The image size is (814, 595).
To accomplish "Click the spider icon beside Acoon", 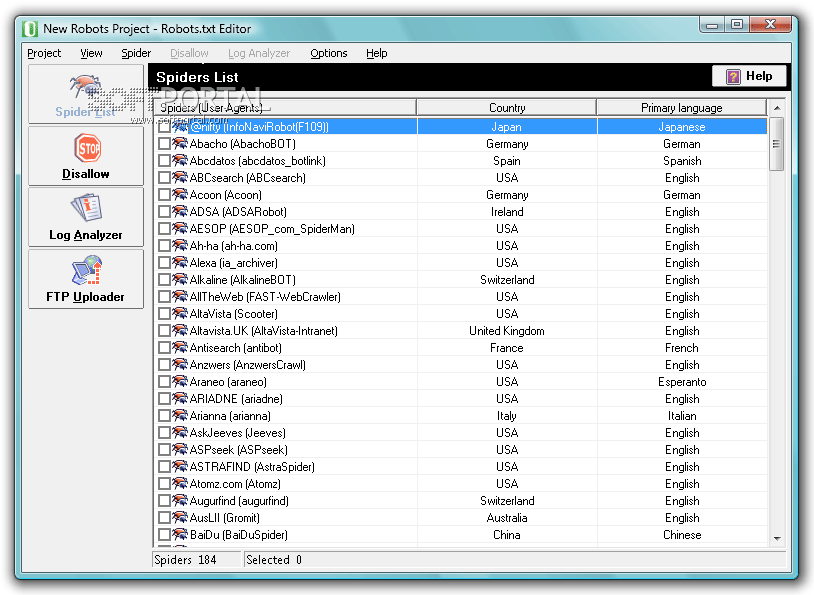I will pyautogui.click(x=180, y=195).
